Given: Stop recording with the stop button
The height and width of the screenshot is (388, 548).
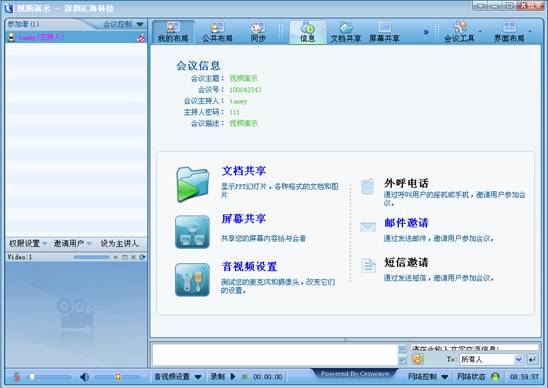Looking at the screenshot, I should pos(245,377).
